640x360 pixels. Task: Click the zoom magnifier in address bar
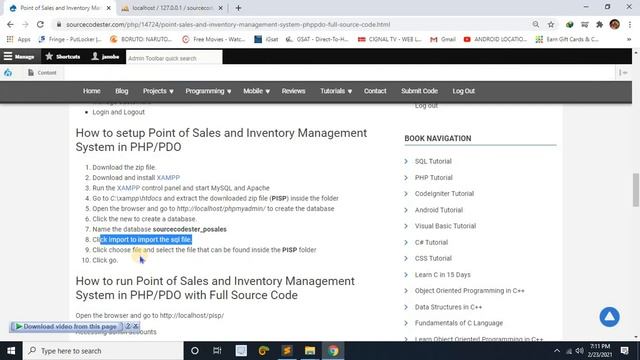click(536, 24)
